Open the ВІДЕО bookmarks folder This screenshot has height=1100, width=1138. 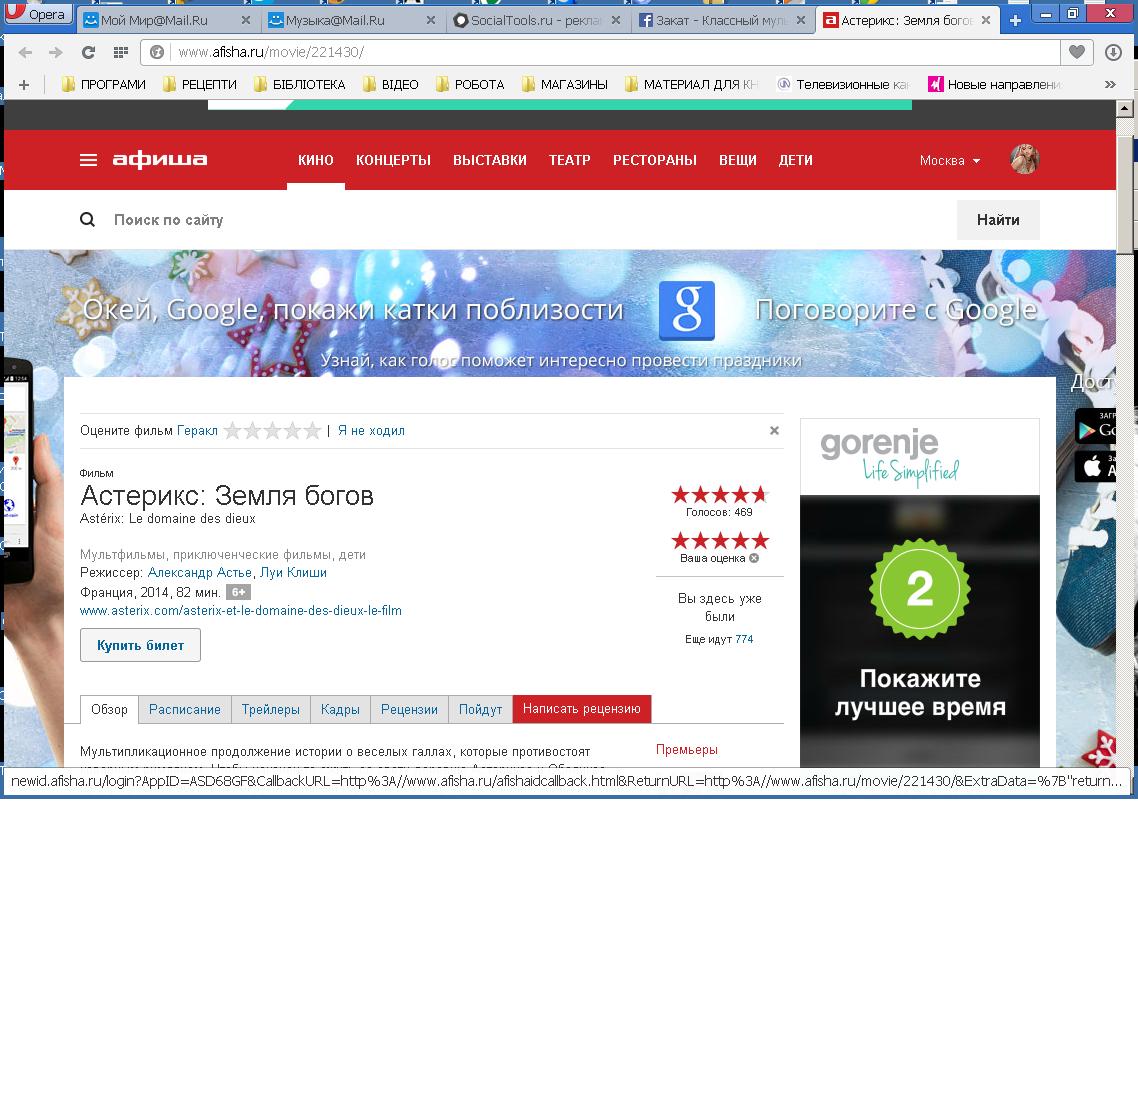391,85
